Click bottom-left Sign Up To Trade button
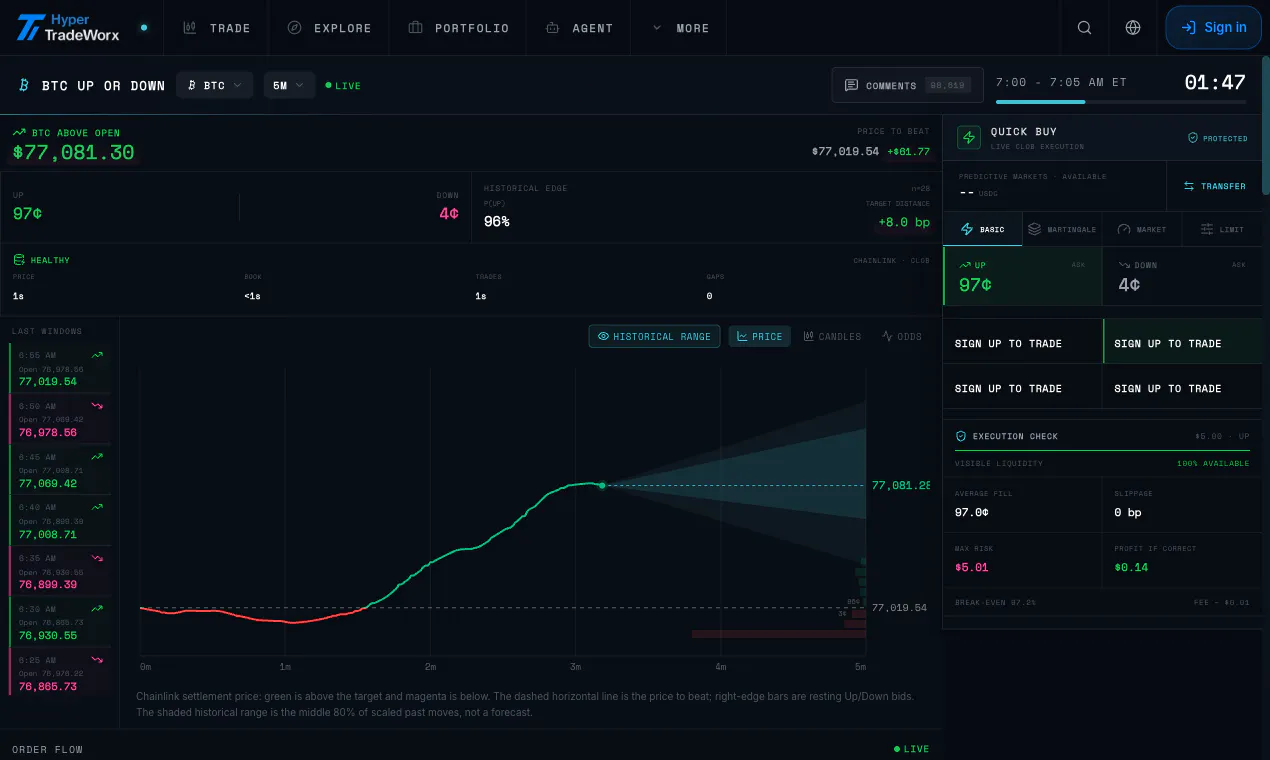Viewport: 1270px width, 760px height. point(1022,387)
